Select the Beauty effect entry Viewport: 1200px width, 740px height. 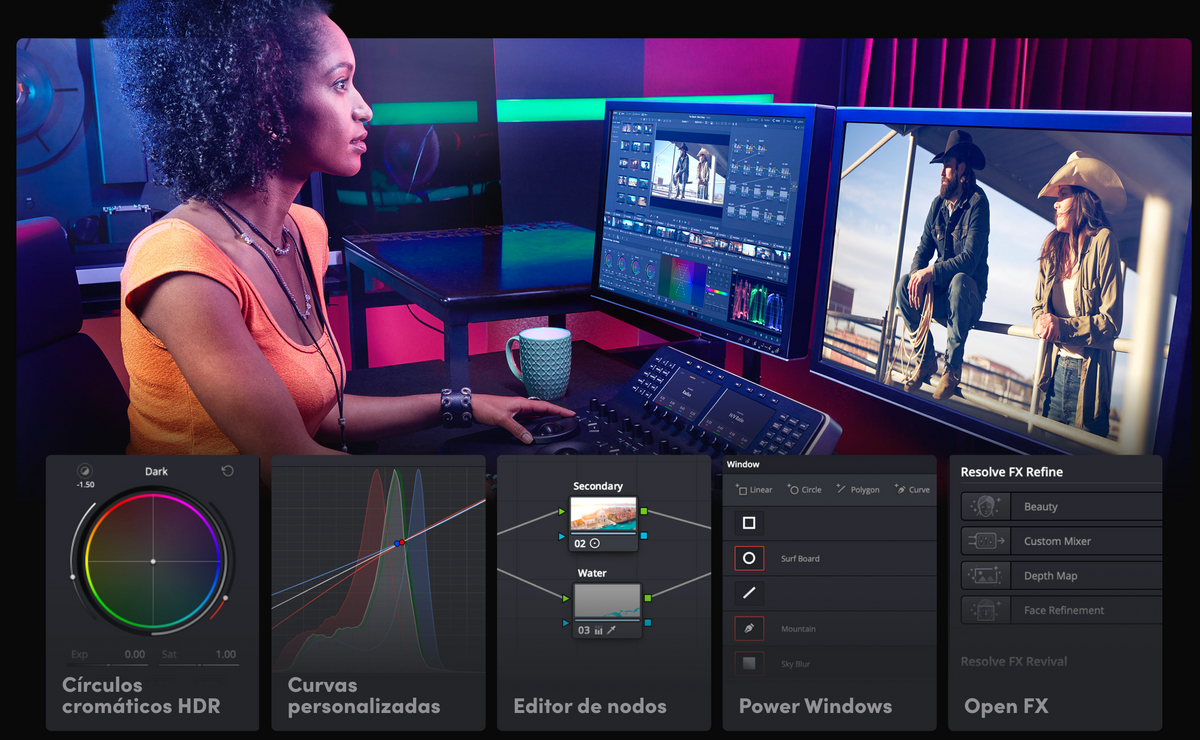1061,507
